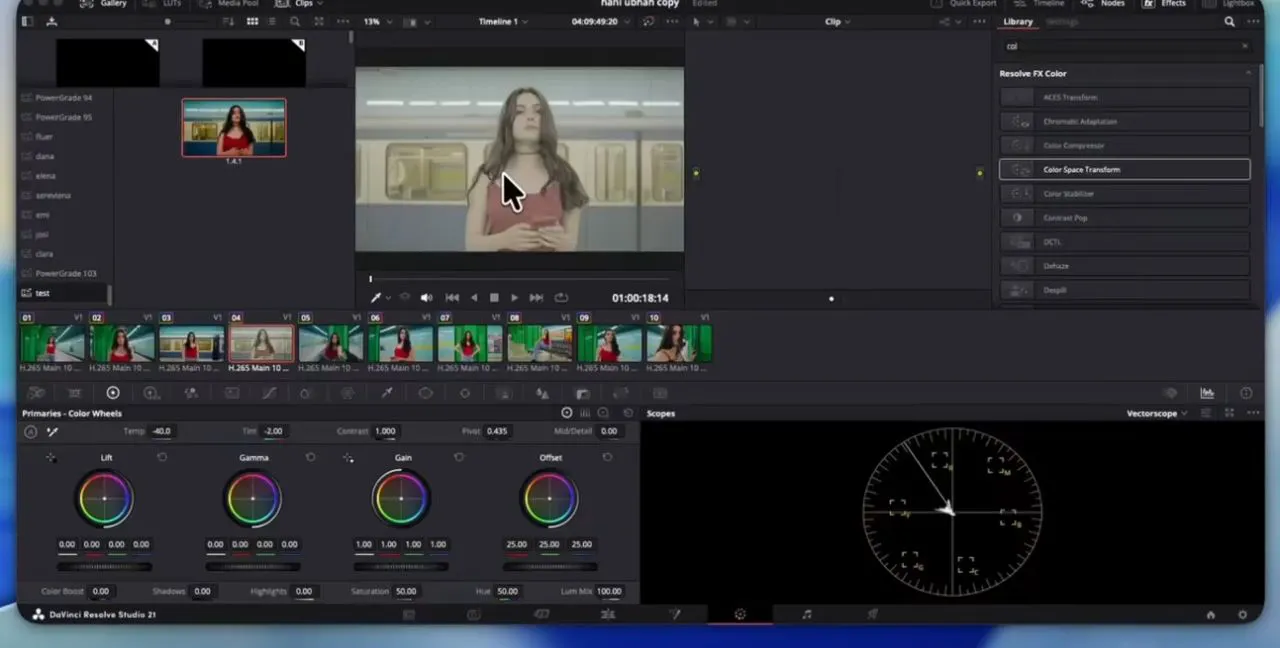Open the Tracker palette icon
The width and height of the screenshot is (1280, 648).
tap(465, 393)
